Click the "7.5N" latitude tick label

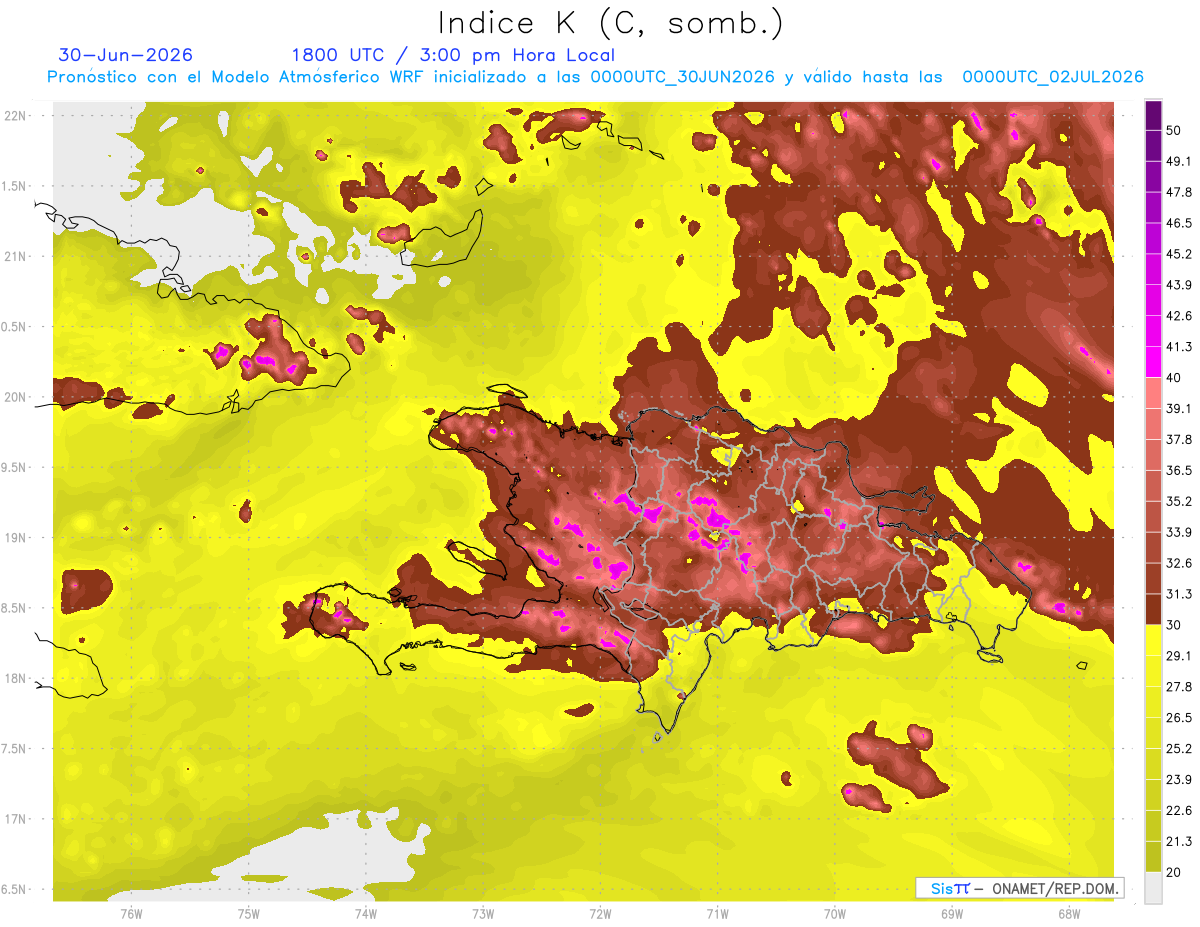pyautogui.click(x=14, y=748)
